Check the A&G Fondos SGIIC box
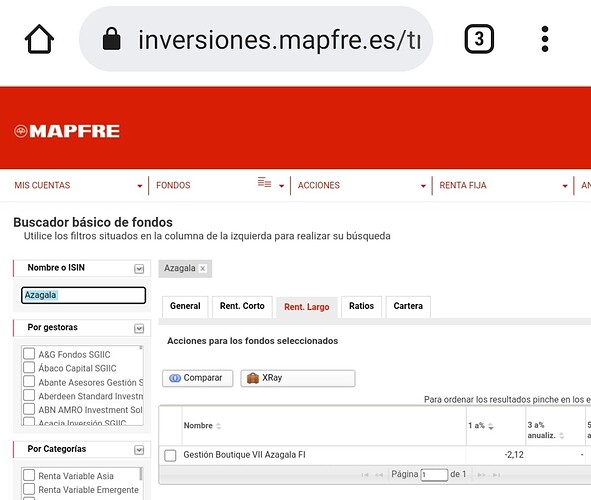 pos(29,354)
